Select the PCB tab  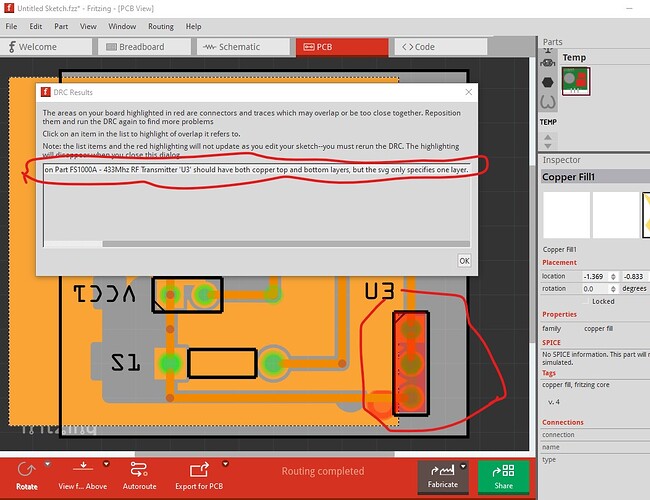pyautogui.click(x=342, y=47)
